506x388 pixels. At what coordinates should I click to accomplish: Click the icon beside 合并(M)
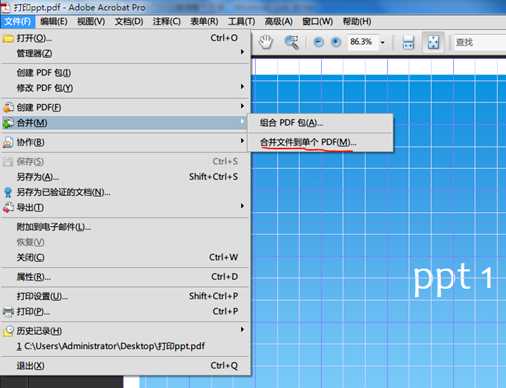(8, 123)
